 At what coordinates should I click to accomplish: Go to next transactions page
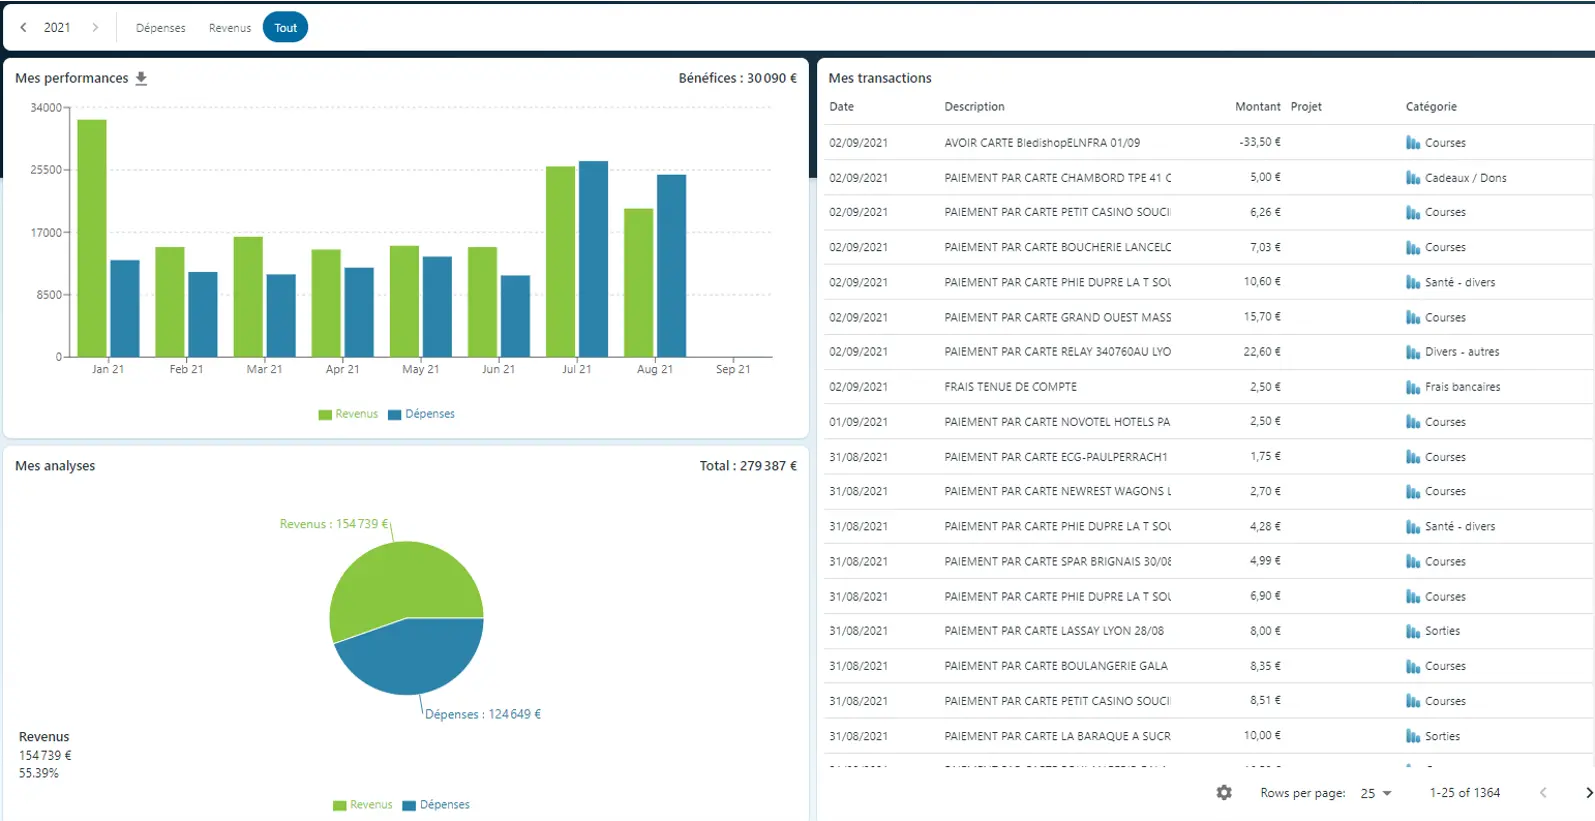1587,793
